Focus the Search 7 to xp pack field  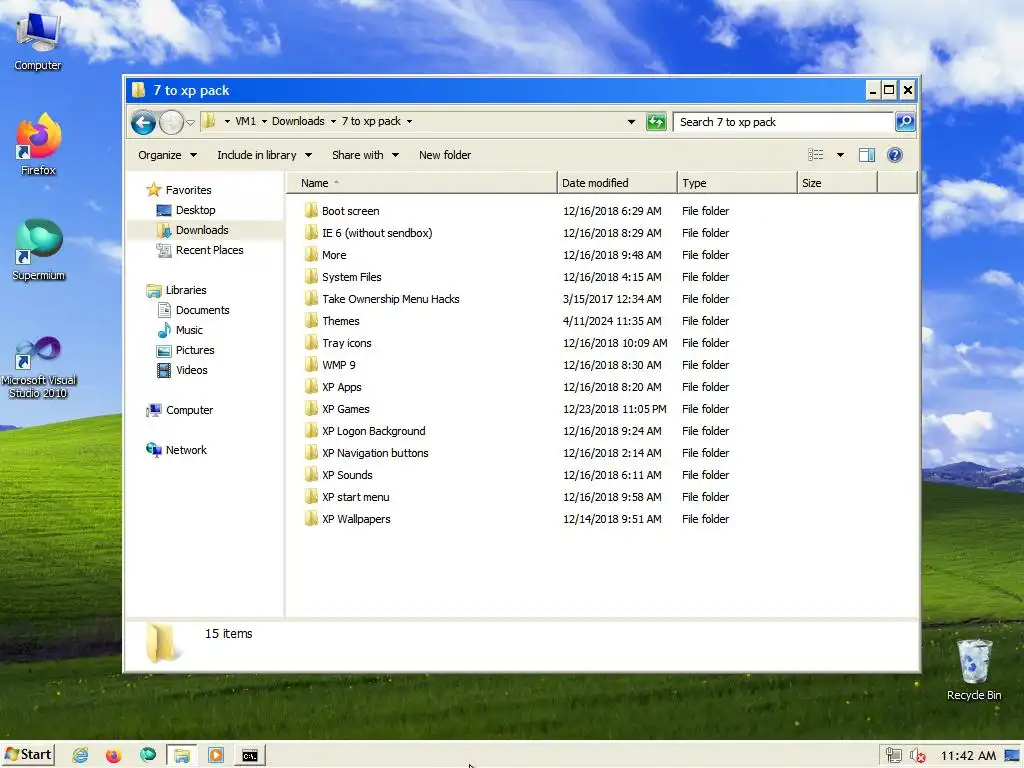(x=784, y=121)
